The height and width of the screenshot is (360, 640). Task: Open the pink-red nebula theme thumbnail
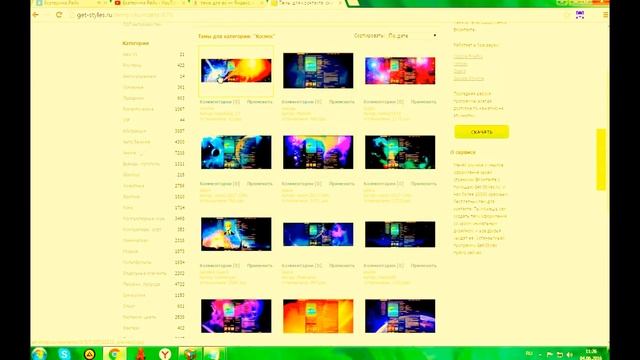[400, 71]
